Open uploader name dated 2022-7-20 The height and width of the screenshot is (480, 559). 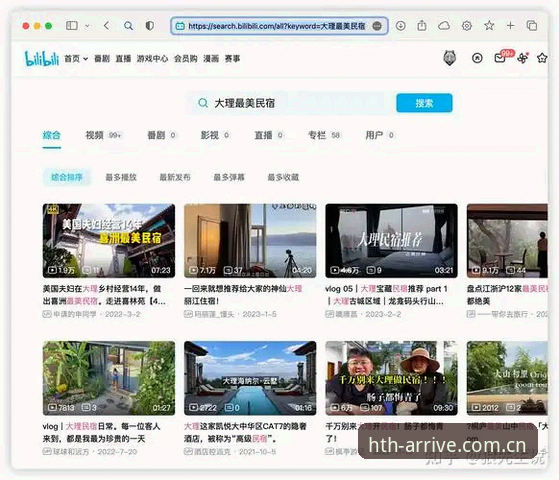71,452
